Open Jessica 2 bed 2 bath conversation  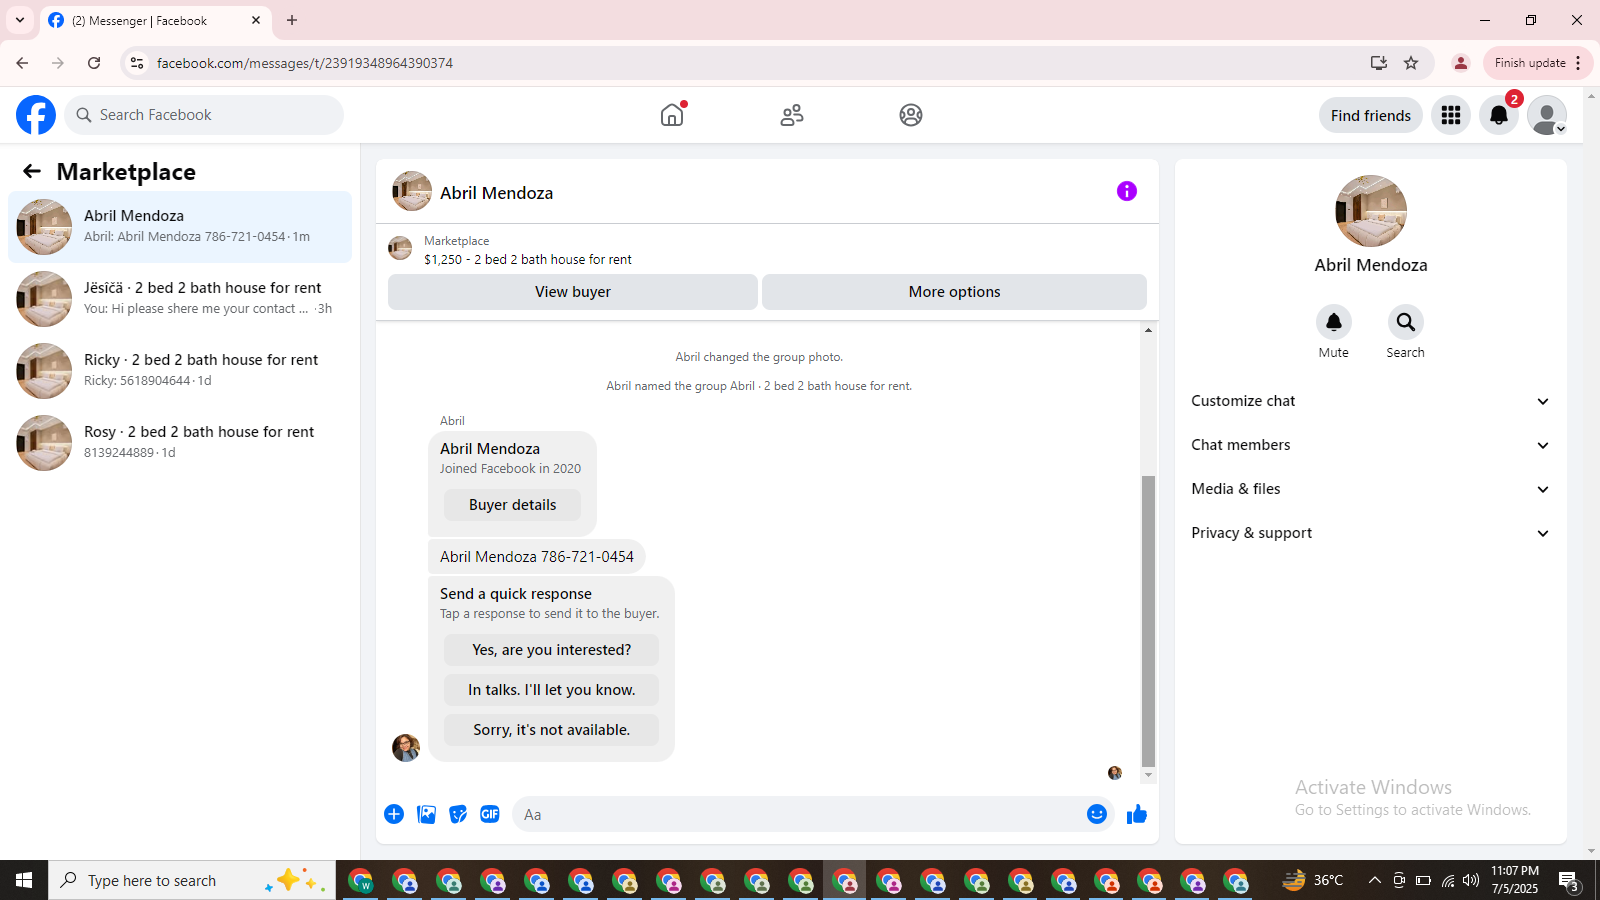[180, 299]
